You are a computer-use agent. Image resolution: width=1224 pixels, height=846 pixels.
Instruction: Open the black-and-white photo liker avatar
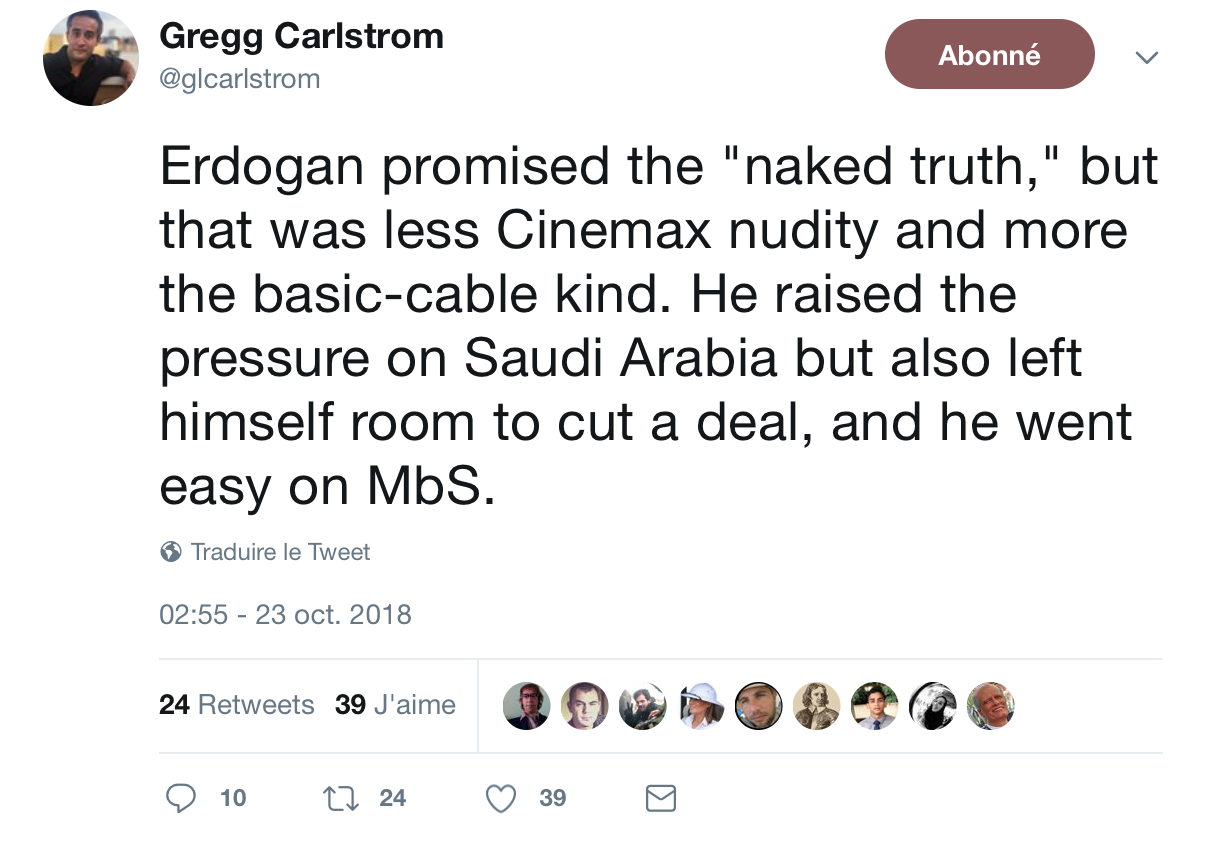tap(932, 706)
